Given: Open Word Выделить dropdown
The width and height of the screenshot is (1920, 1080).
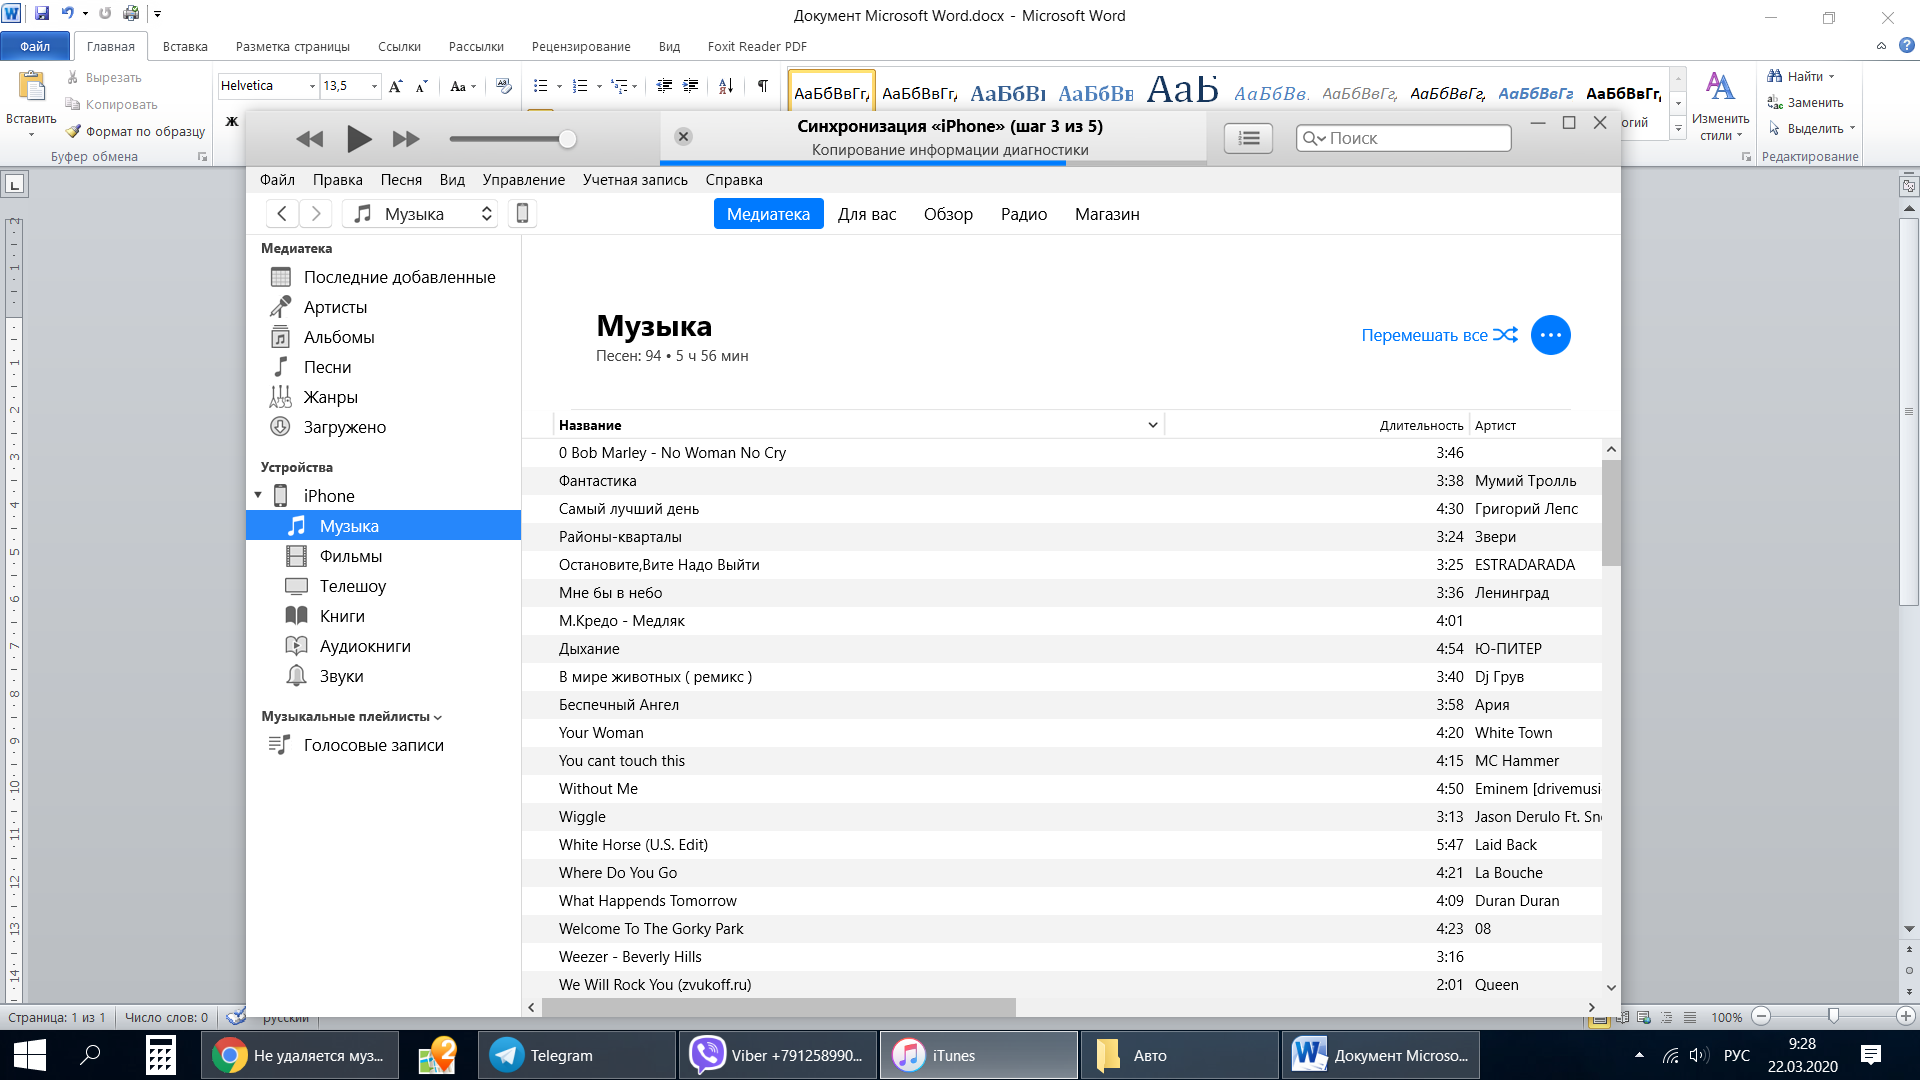Looking at the screenshot, I should 1812,129.
